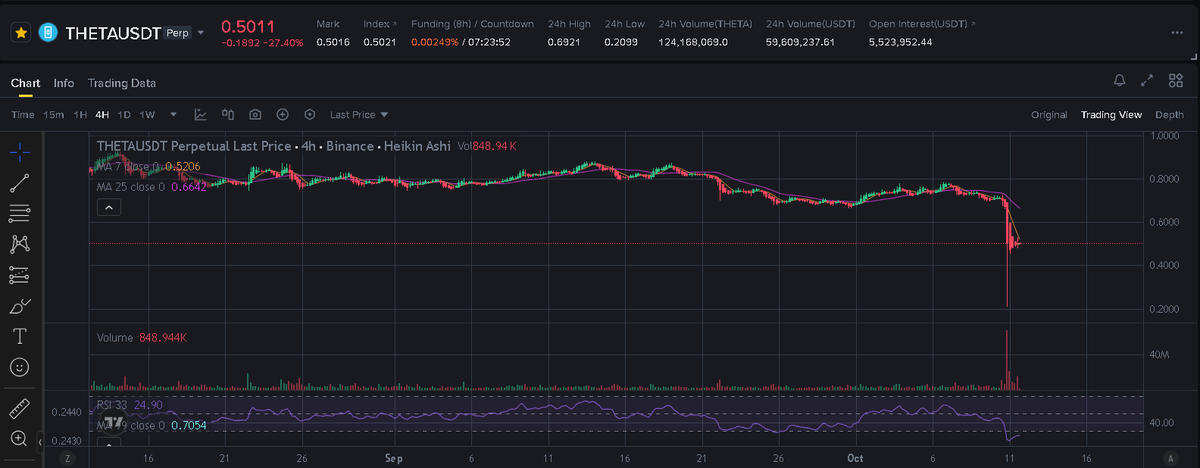The height and width of the screenshot is (468, 1200).
Task: Click the 24h Volume(THETA) value 124,168,069.0
Action: (693, 42)
